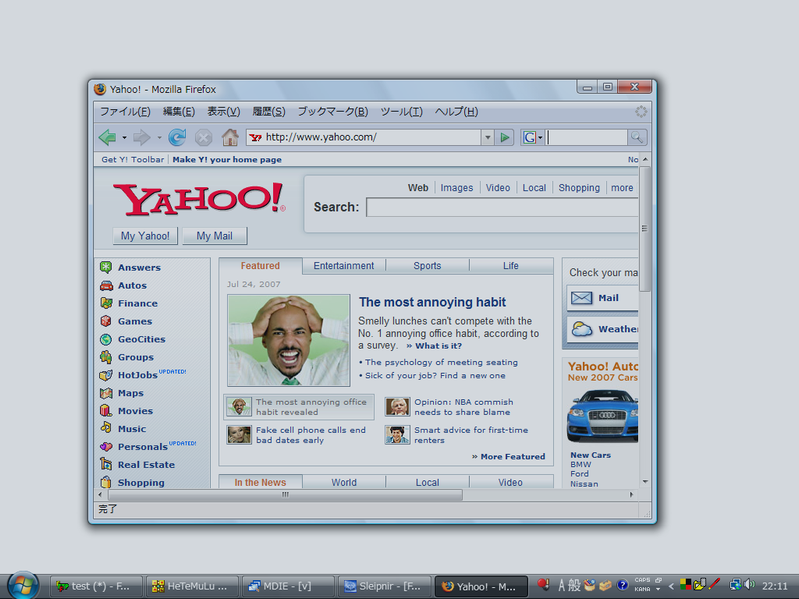Click the Maps icon in sidebar
This screenshot has width=799, height=599.
(106, 393)
